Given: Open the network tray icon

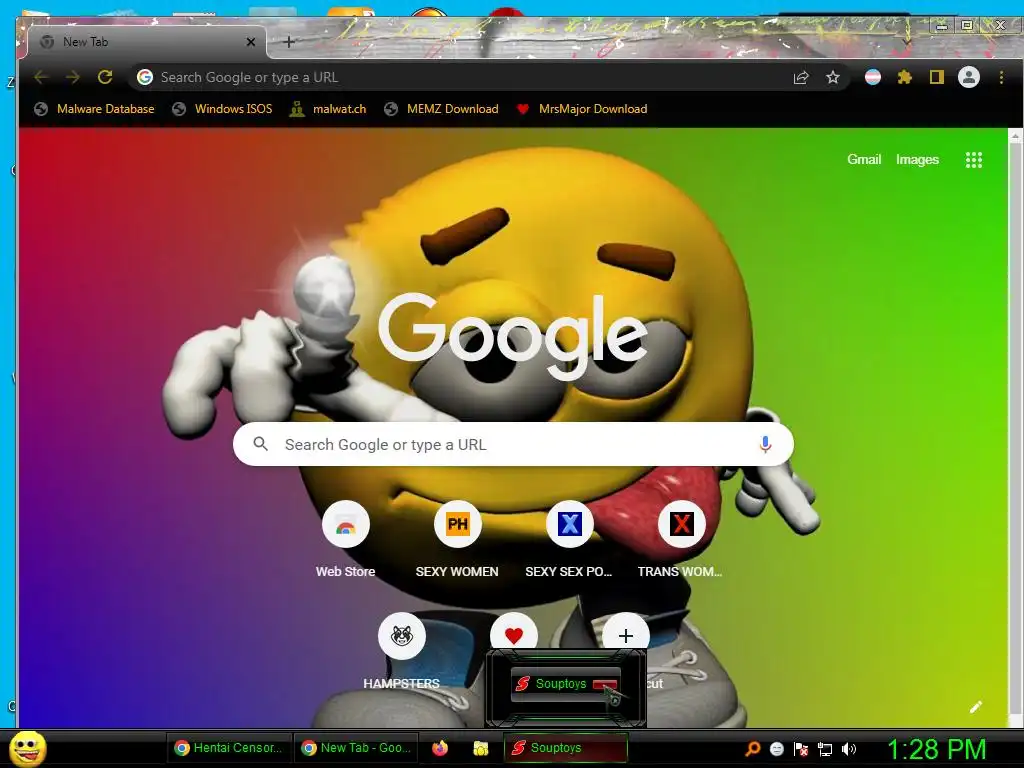Looking at the screenshot, I should pyautogui.click(x=825, y=749).
